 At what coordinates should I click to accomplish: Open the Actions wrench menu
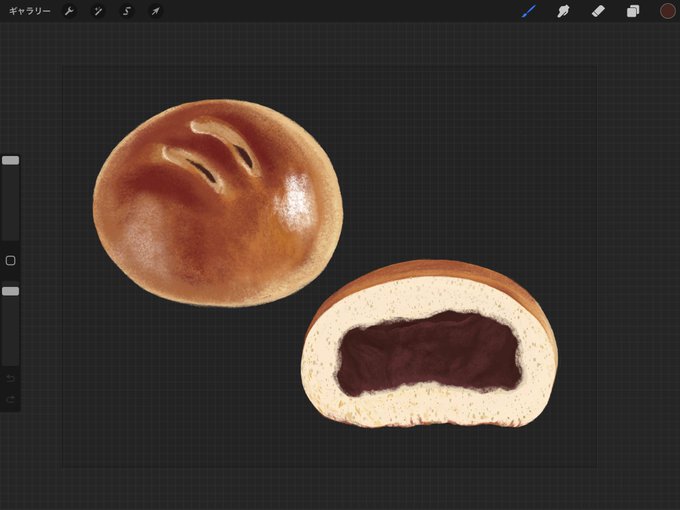click(x=69, y=11)
